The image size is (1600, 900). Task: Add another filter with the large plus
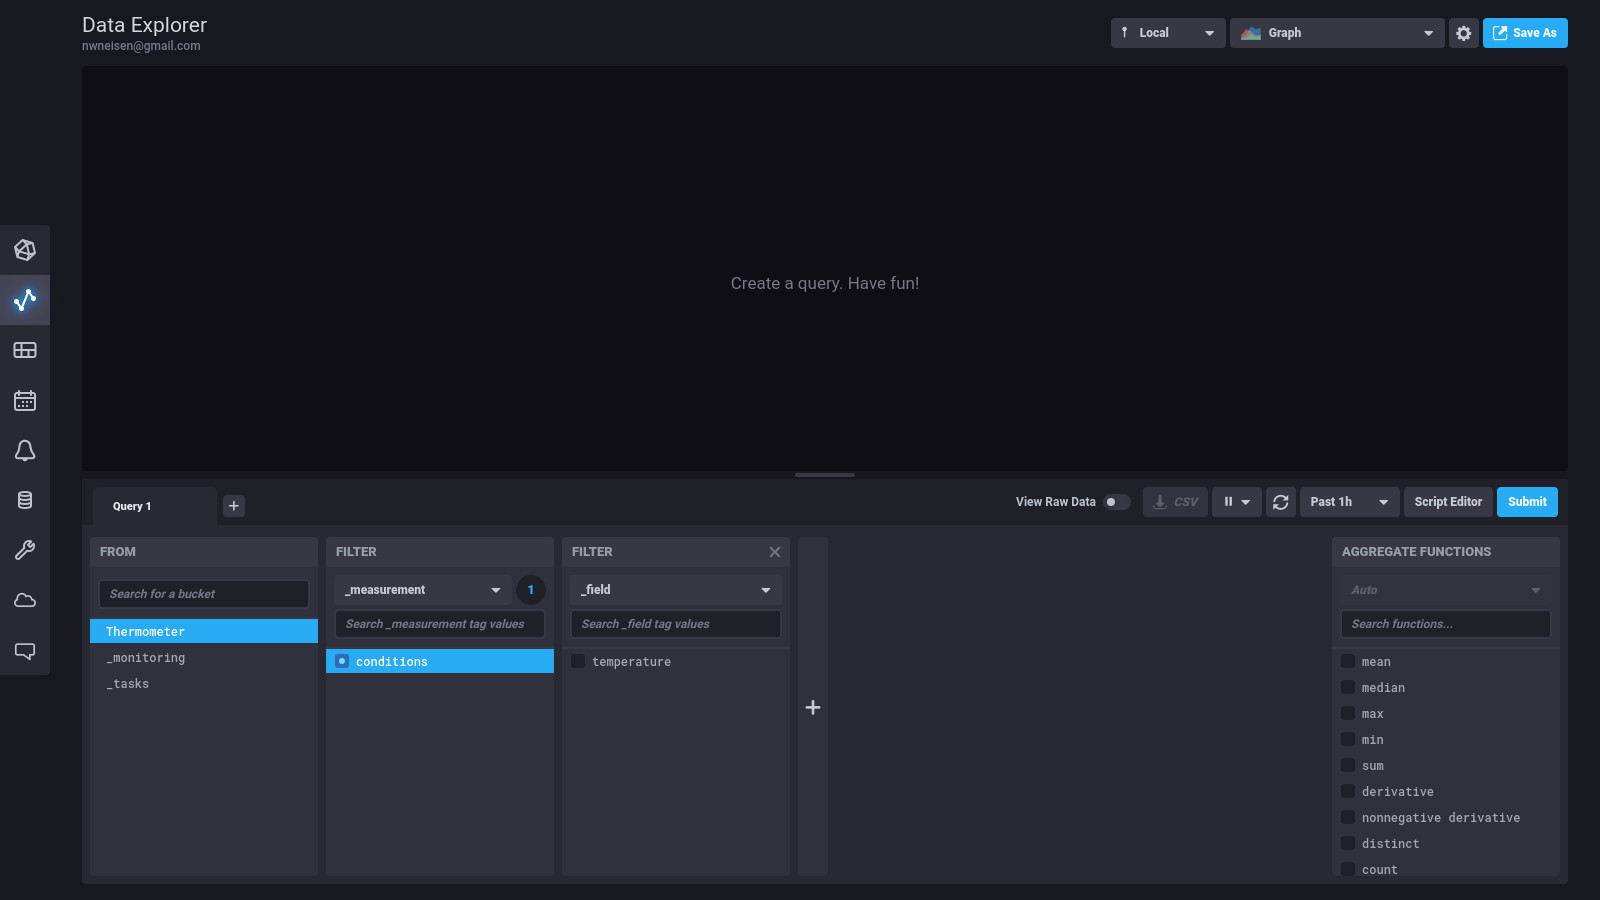pos(813,707)
